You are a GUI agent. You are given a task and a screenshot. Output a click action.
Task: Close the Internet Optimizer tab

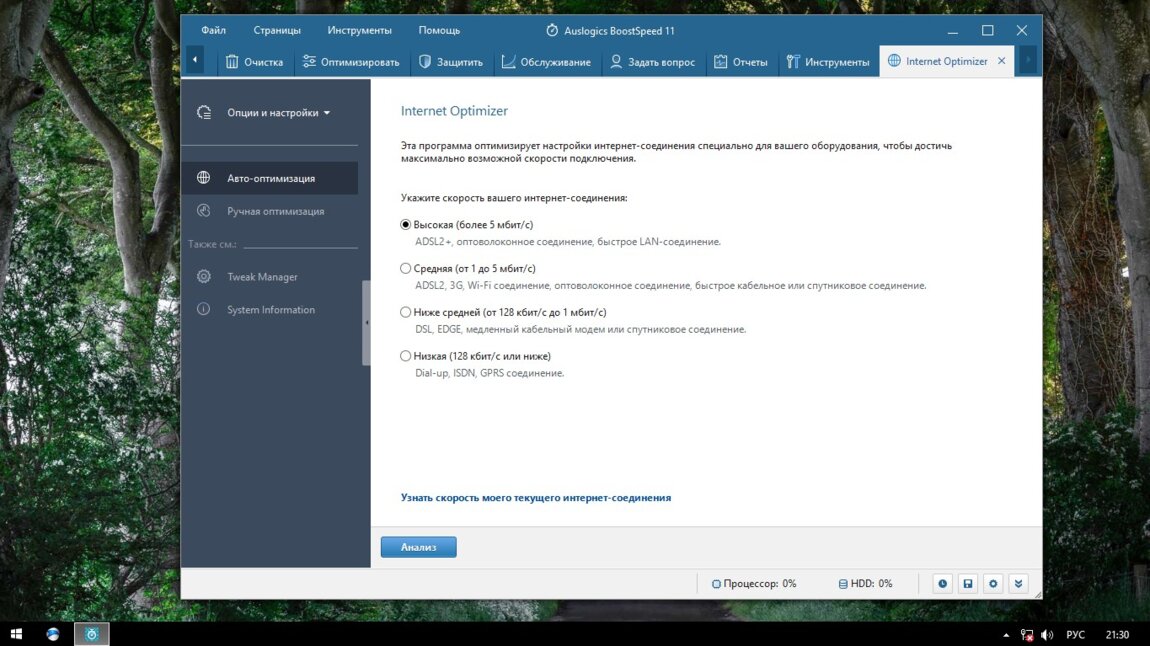tap(1002, 61)
